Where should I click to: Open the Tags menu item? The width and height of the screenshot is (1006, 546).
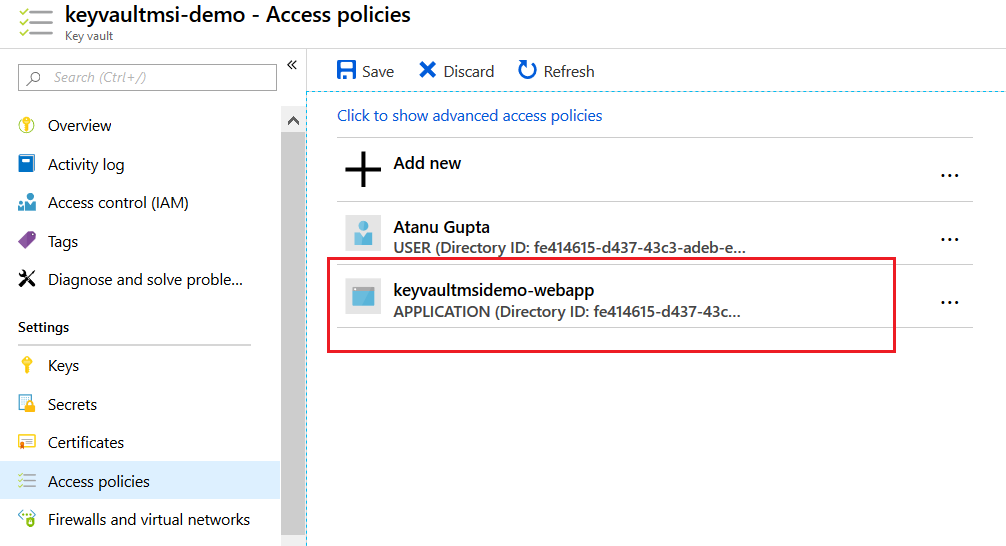pos(63,242)
